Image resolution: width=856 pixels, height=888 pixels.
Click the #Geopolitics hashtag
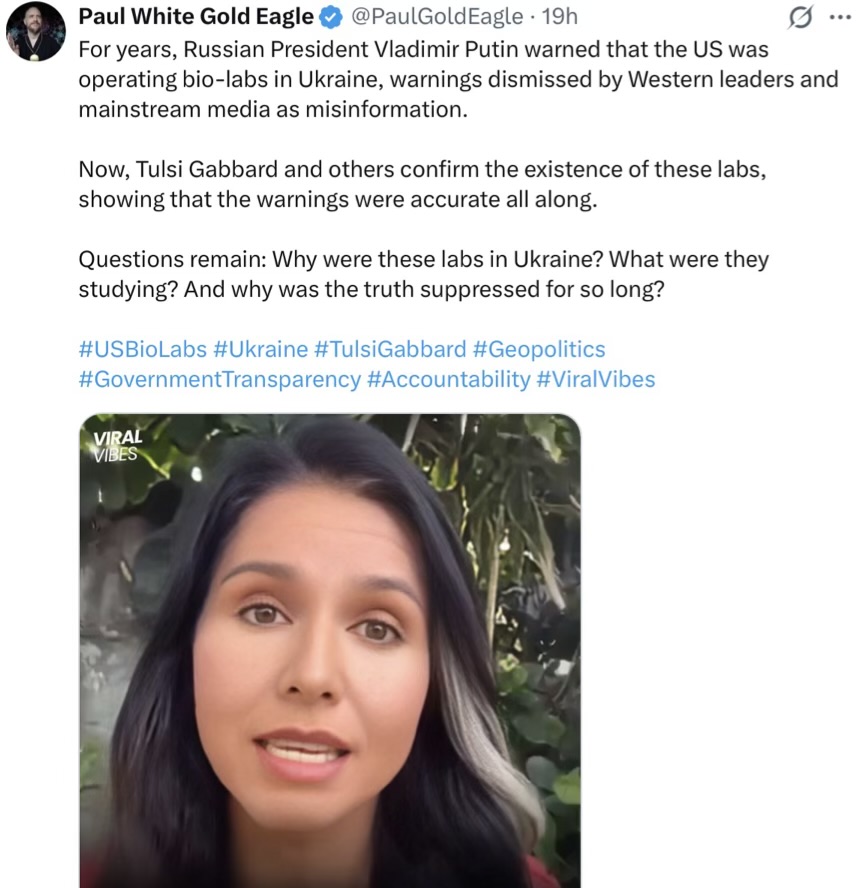pyautogui.click(x=539, y=349)
